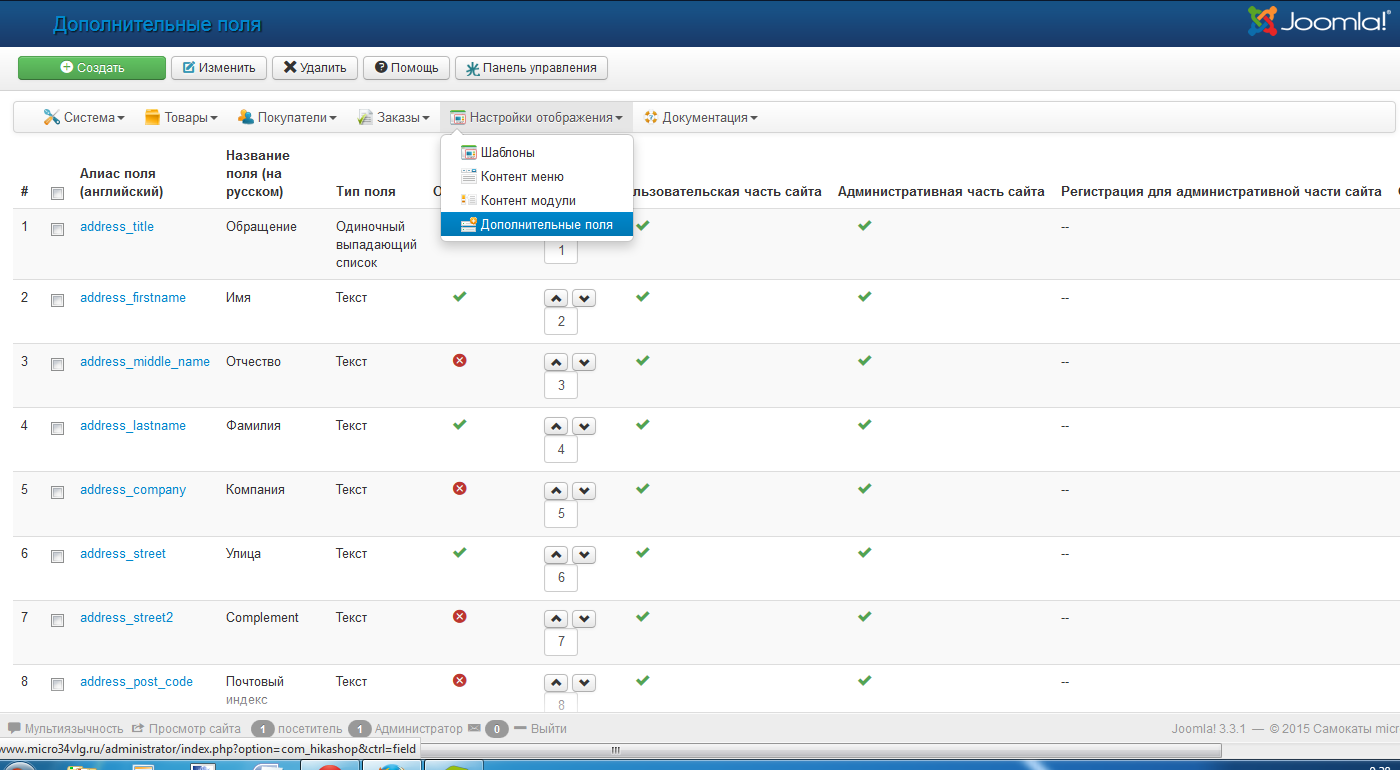This screenshot has width=1400, height=770.
Task: Open the Документация dropdown
Action: 701,117
